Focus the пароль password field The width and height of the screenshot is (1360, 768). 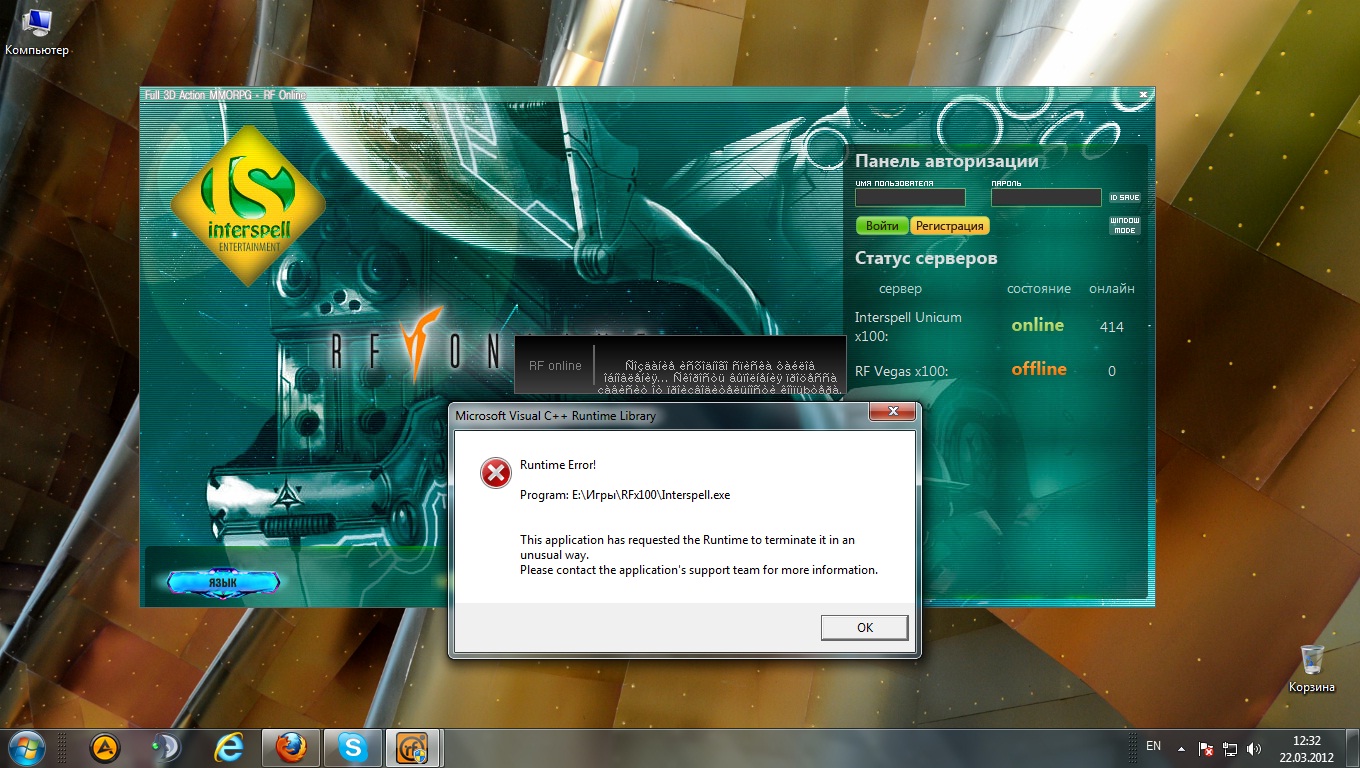click(1046, 198)
